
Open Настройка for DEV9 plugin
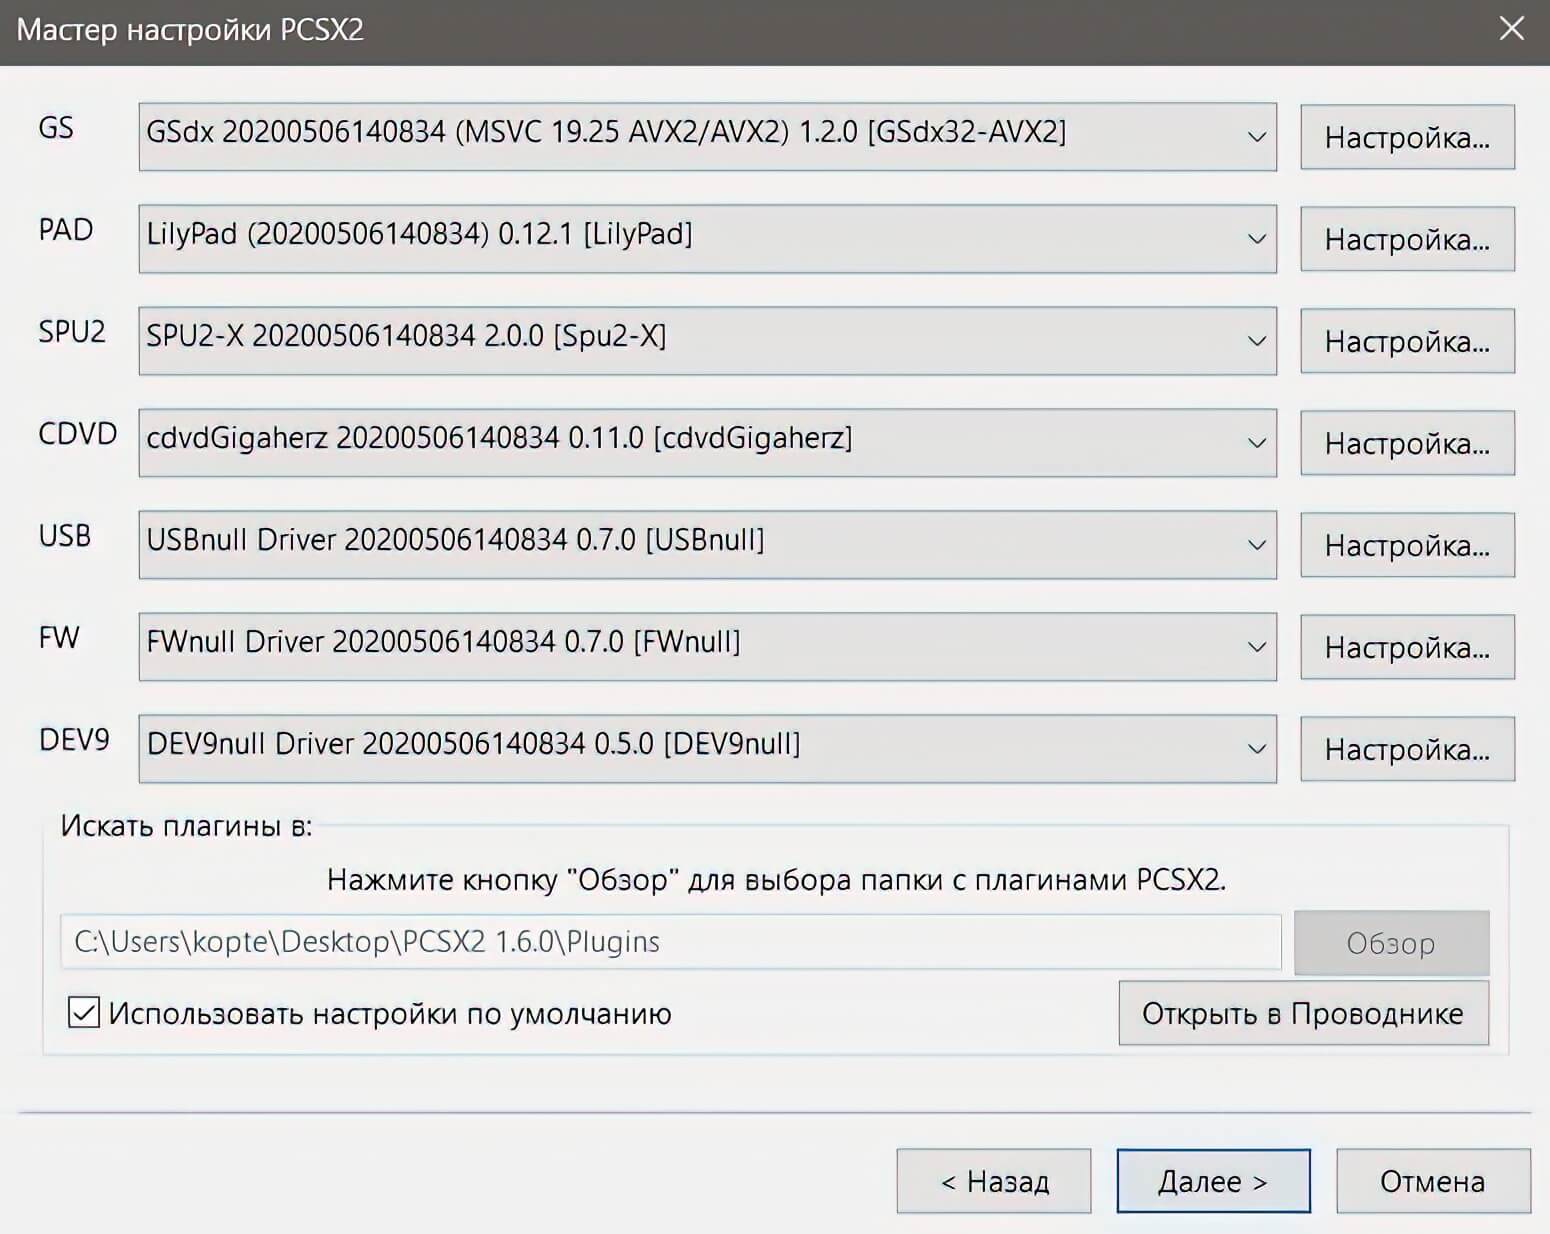click(x=1407, y=749)
